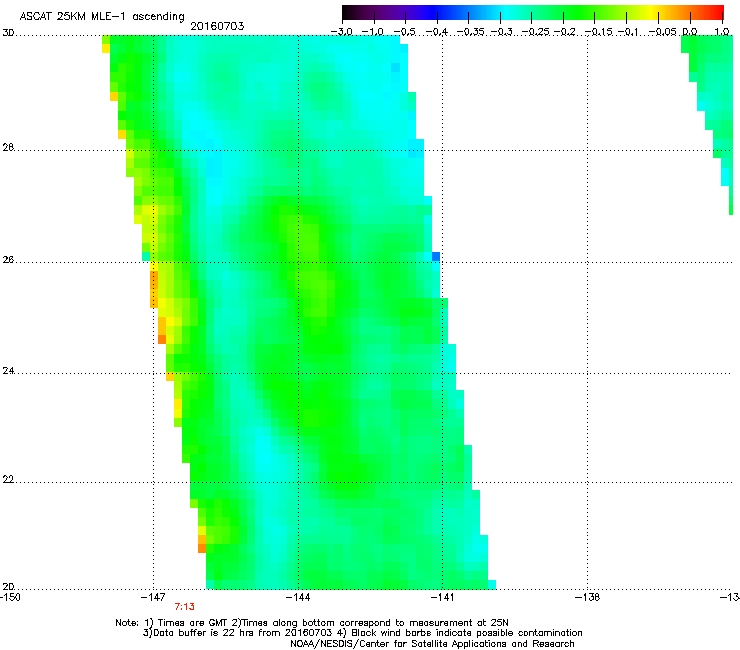Click the -0.15 label on color scale
740x650 pixels.
click(x=599, y=32)
